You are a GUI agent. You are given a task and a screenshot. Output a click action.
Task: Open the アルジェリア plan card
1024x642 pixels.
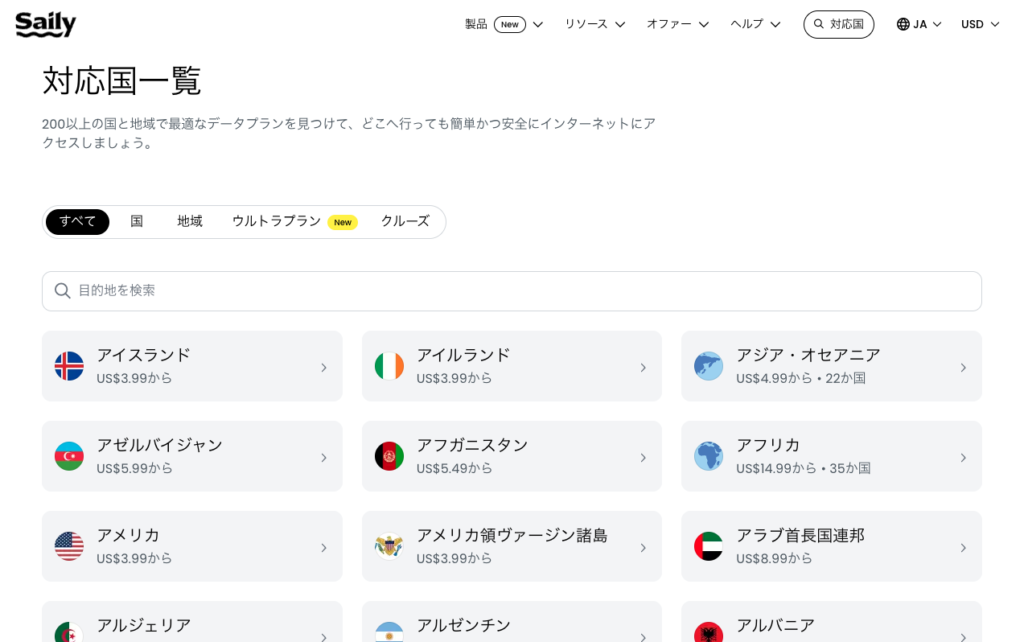[192, 622]
